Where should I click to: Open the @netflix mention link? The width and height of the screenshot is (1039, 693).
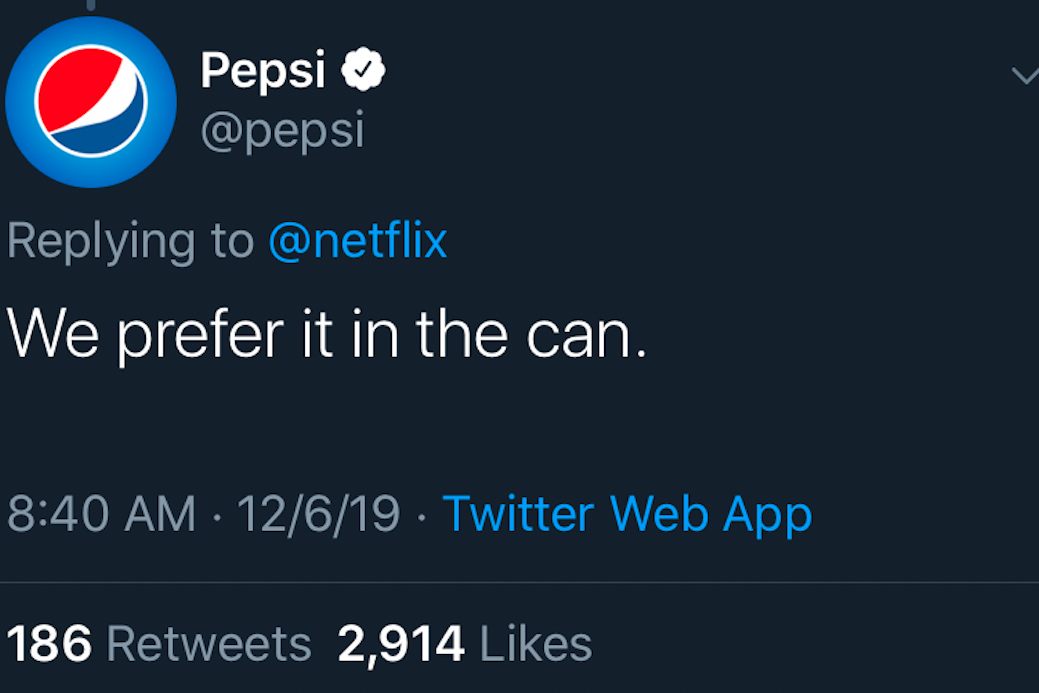coord(358,241)
